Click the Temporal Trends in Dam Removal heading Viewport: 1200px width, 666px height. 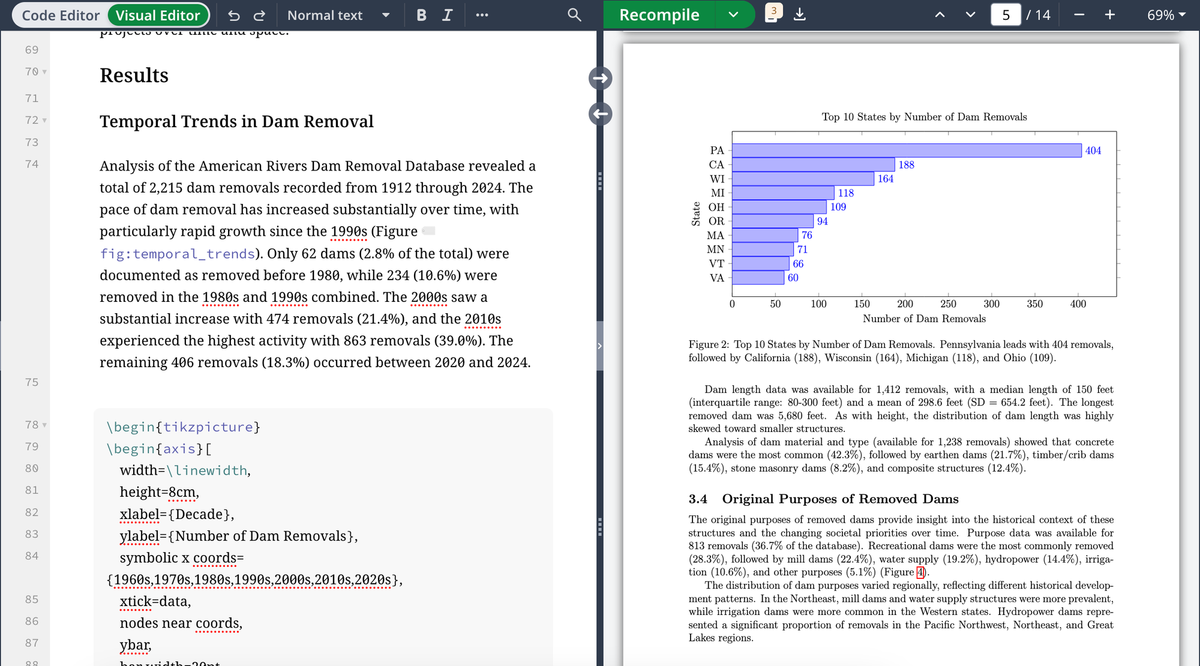tap(237, 121)
